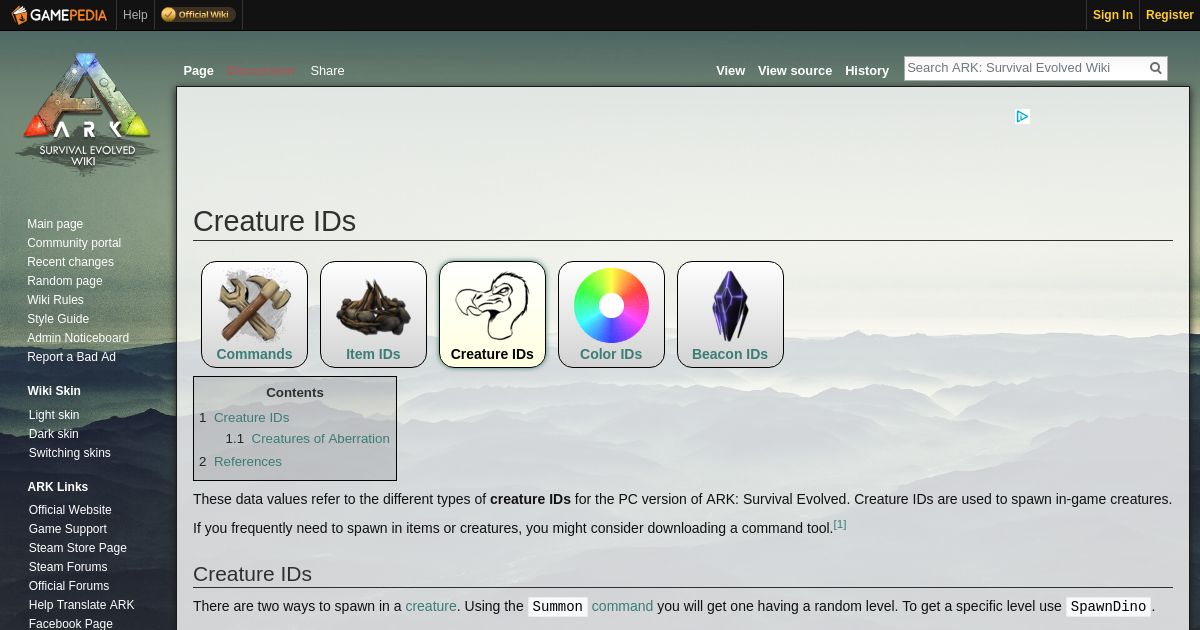Open the Color IDs label link
The width and height of the screenshot is (1200, 630).
[x=611, y=354]
